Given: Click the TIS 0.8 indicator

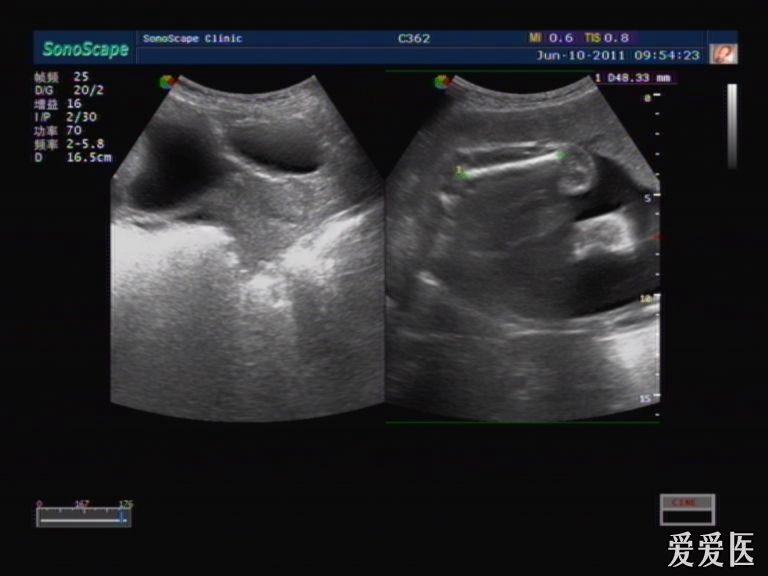Looking at the screenshot, I should (607, 38).
